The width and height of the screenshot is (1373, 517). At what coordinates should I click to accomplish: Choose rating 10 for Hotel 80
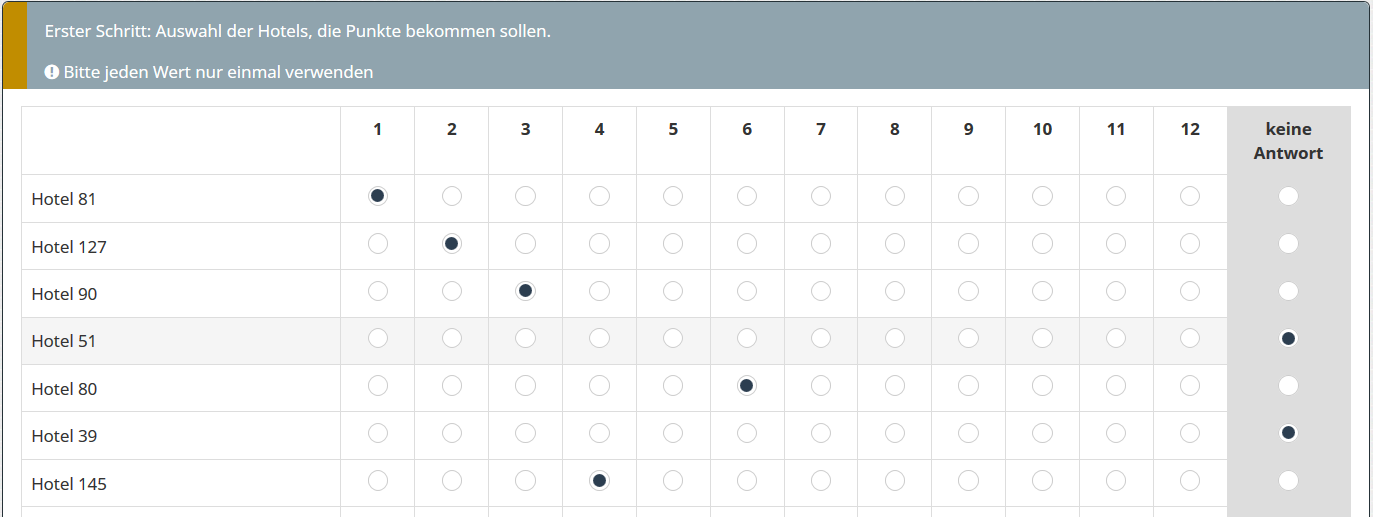coord(1042,386)
